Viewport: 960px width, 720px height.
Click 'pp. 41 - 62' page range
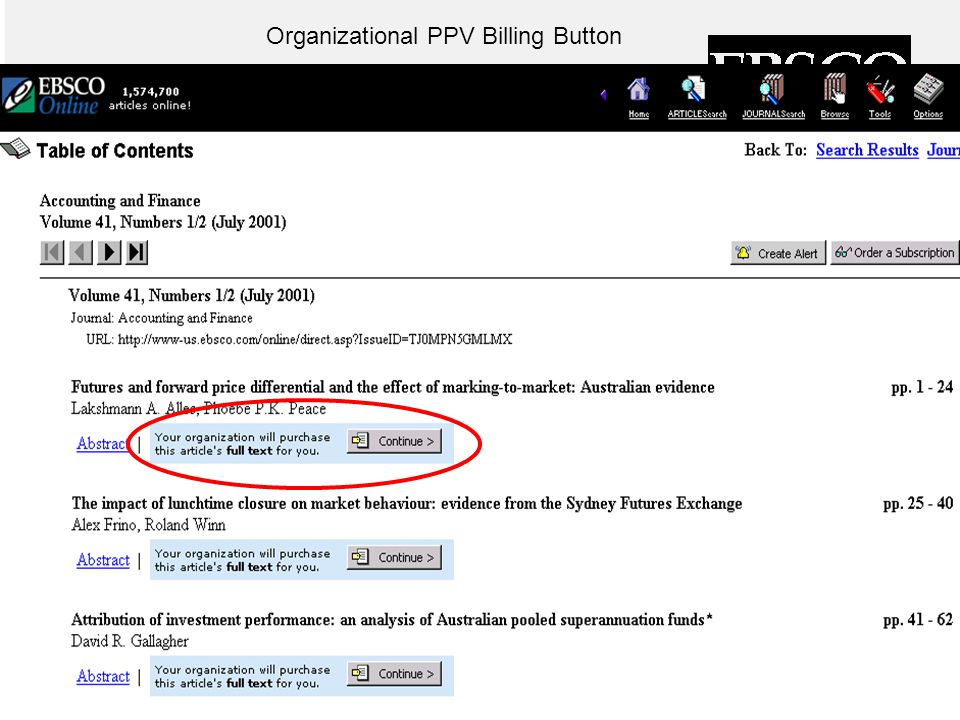[918, 620]
